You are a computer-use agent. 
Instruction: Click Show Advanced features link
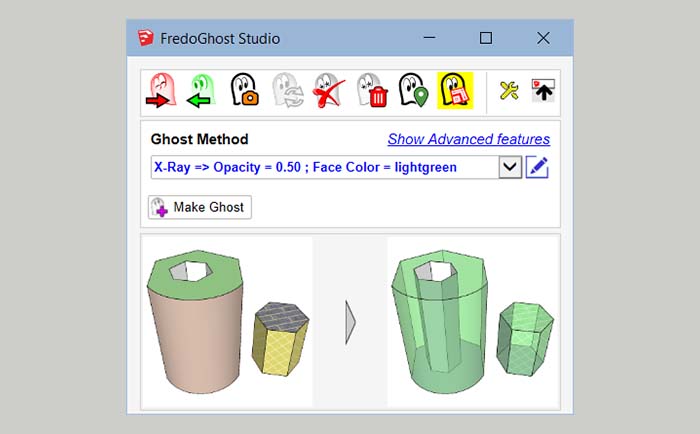(x=468, y=139)
